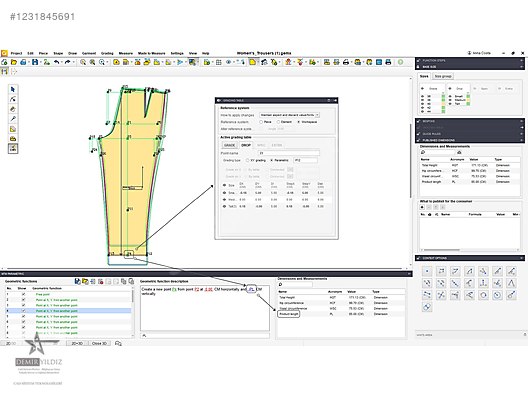Click the single point tool in Context Options
528x396 pixels.
pyautogui.click(x=427, y=271)
